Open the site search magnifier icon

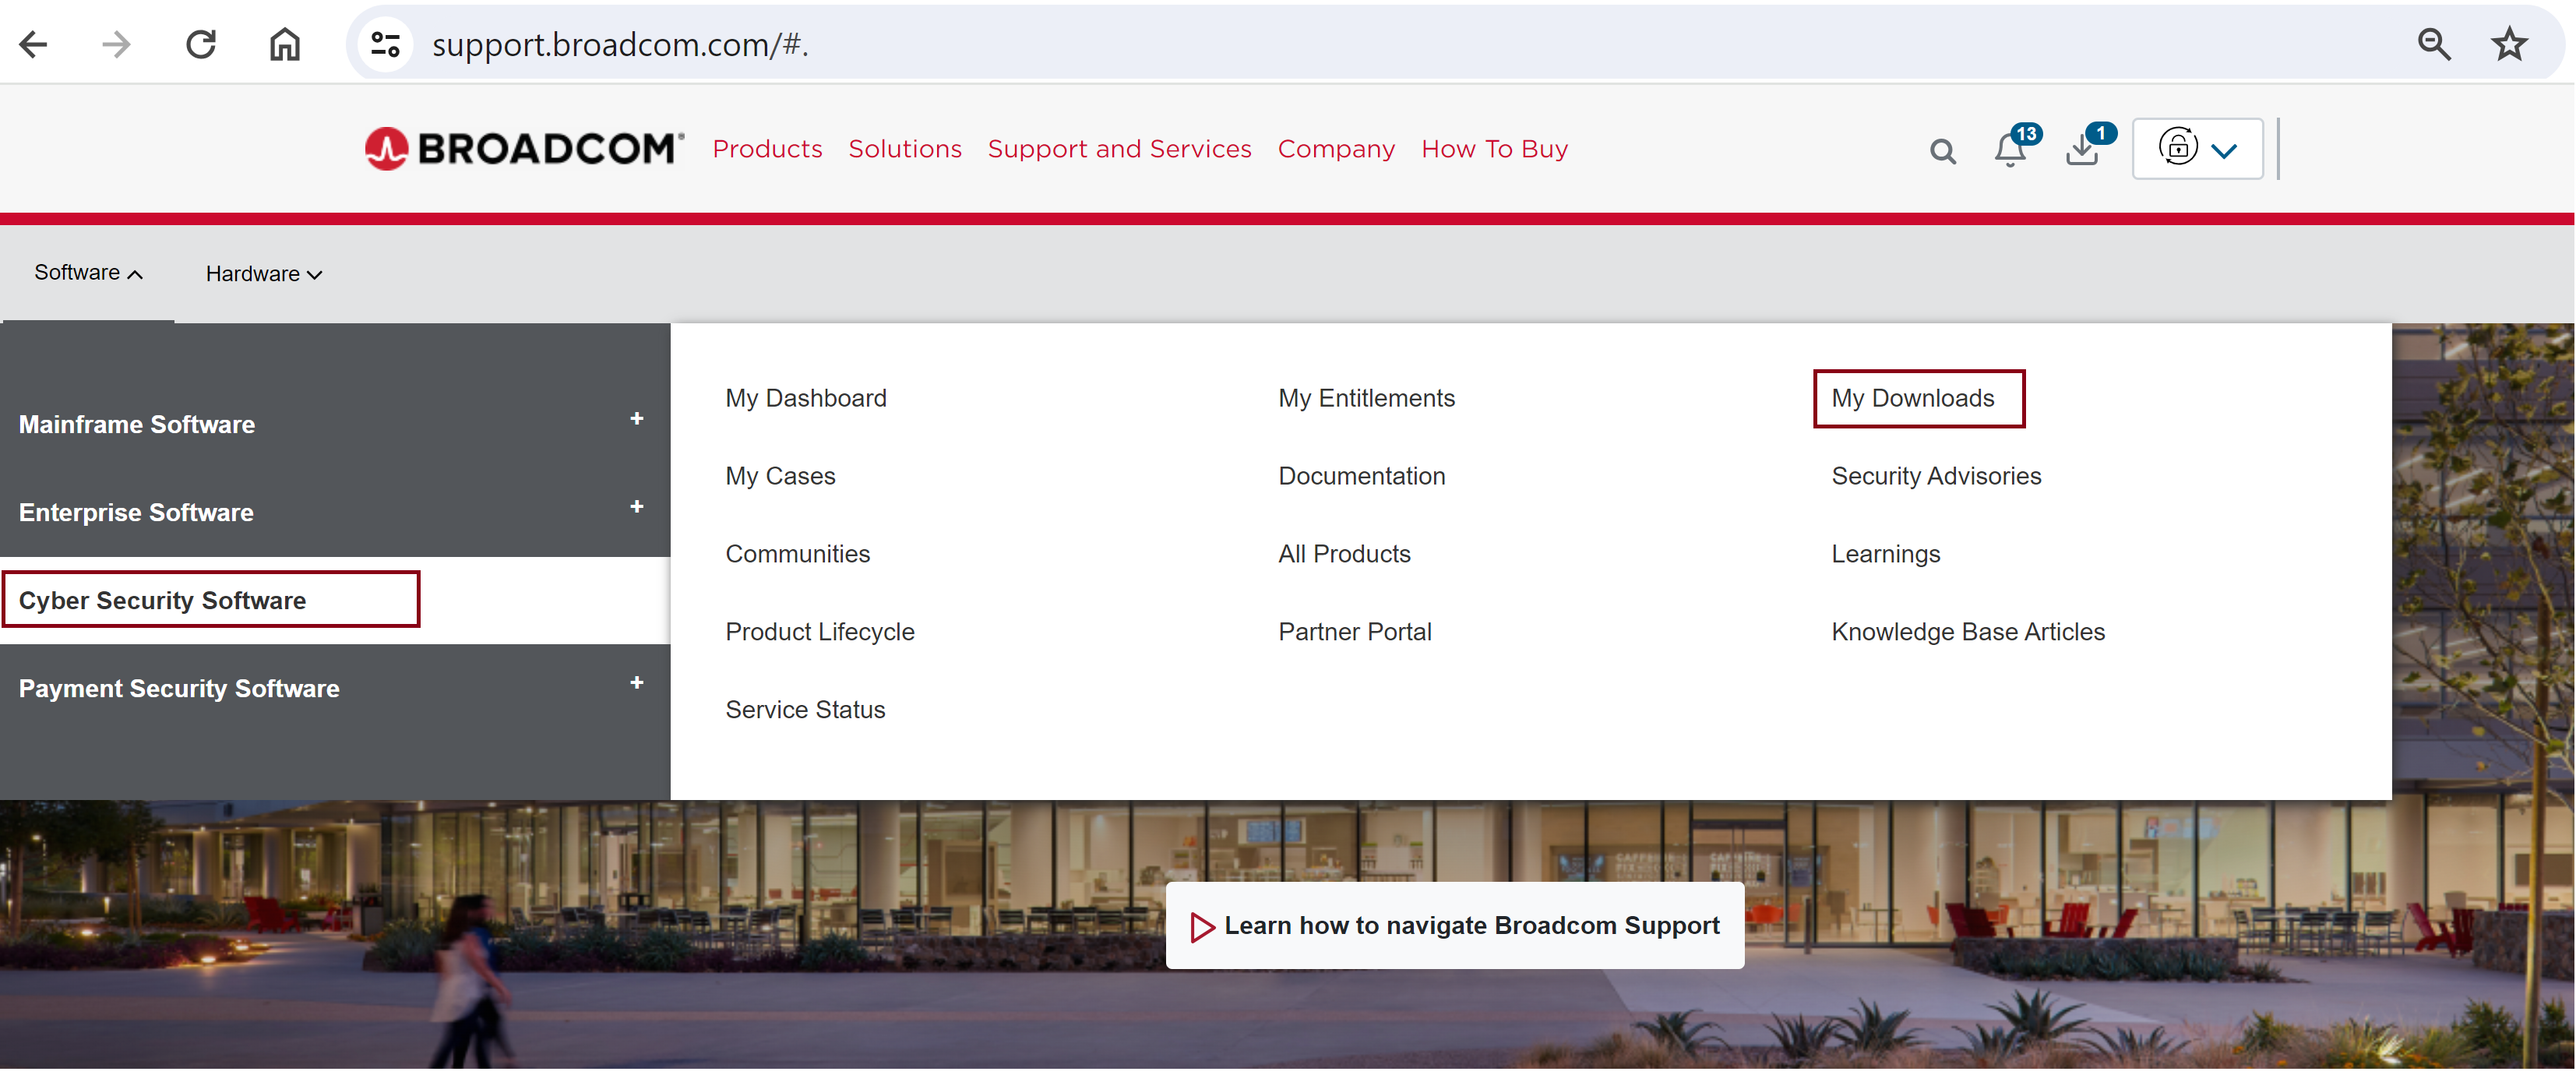tap(1942, 151)
